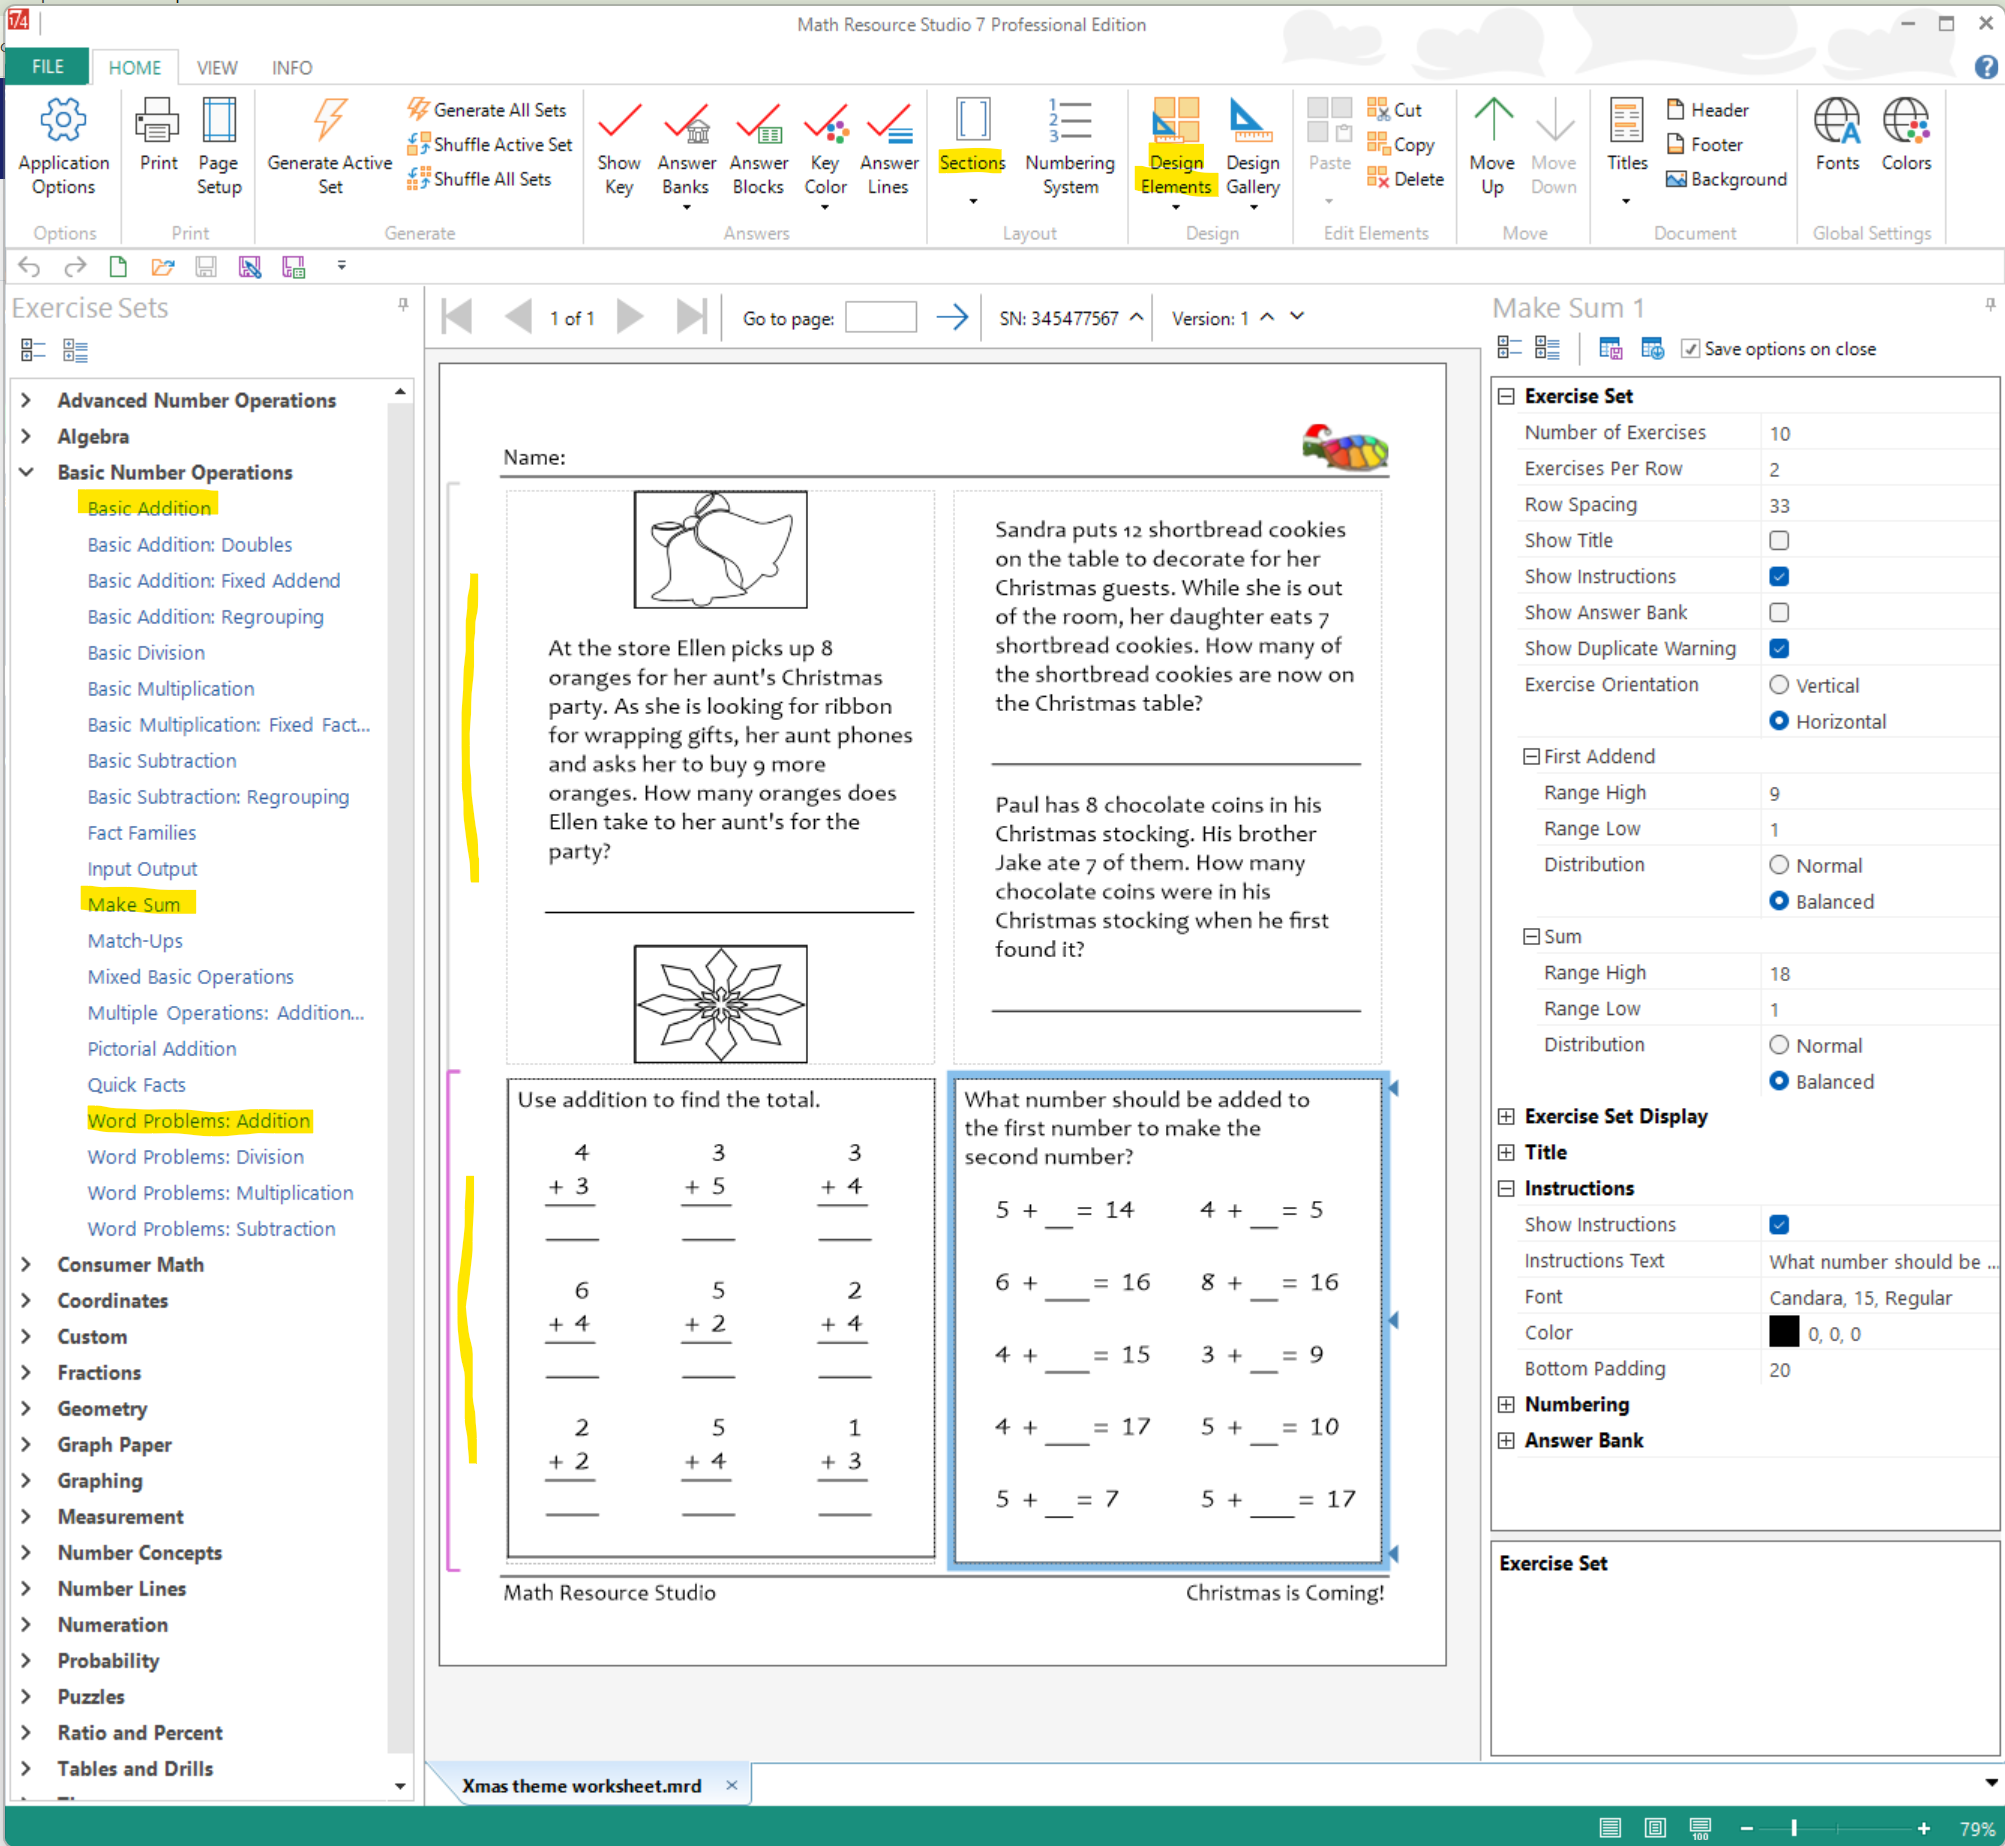2005x1846 pixels.
Task: Expand the Exercise Set Display section
Action: coord(1506,1116)
